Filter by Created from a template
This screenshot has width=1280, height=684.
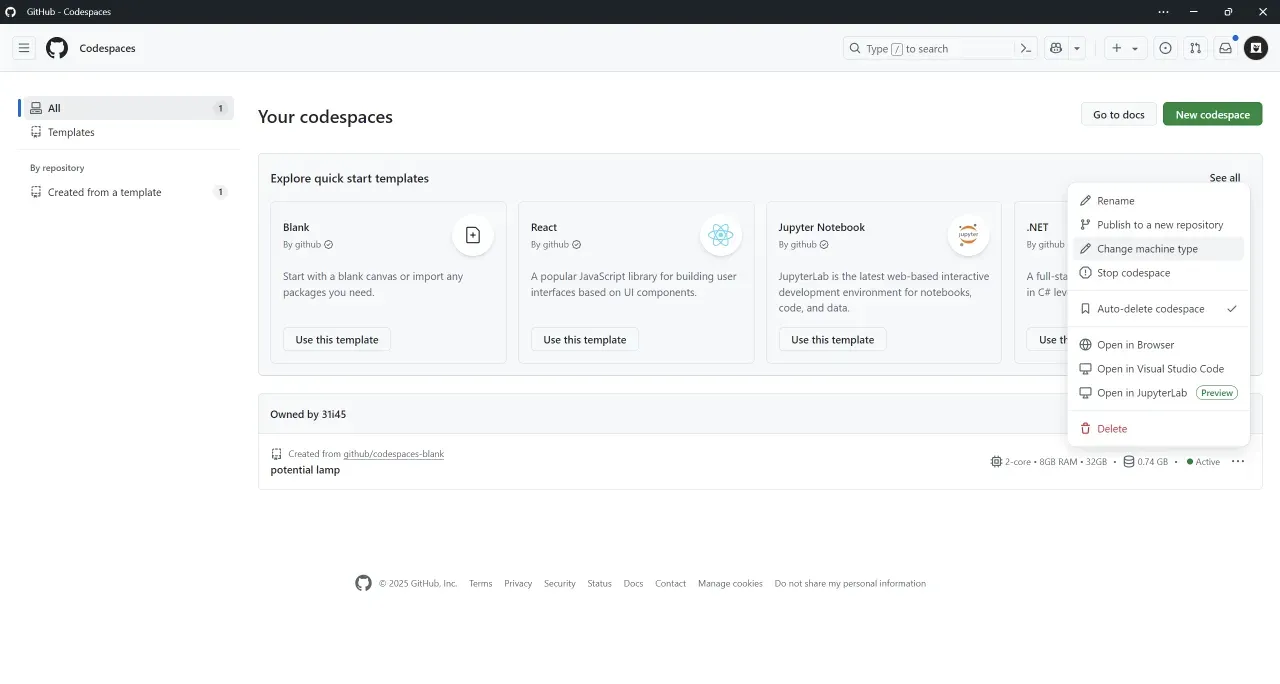coord(127,192)
